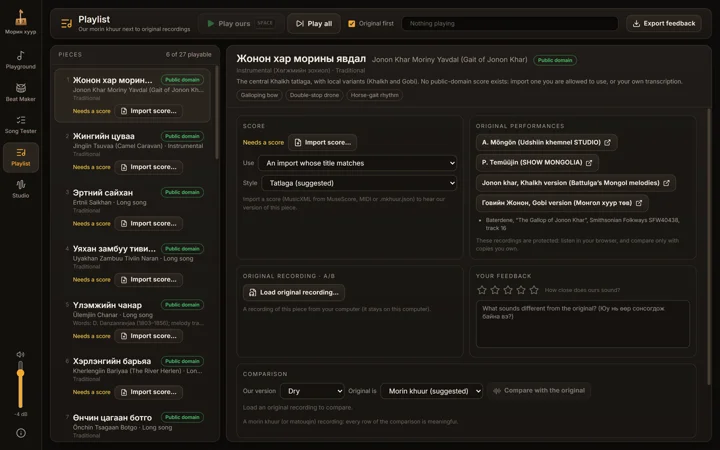720x450 pixels.
Task: Rate two stars in Your Feedback
Action: pyautogui.click(x=495, y=290)
